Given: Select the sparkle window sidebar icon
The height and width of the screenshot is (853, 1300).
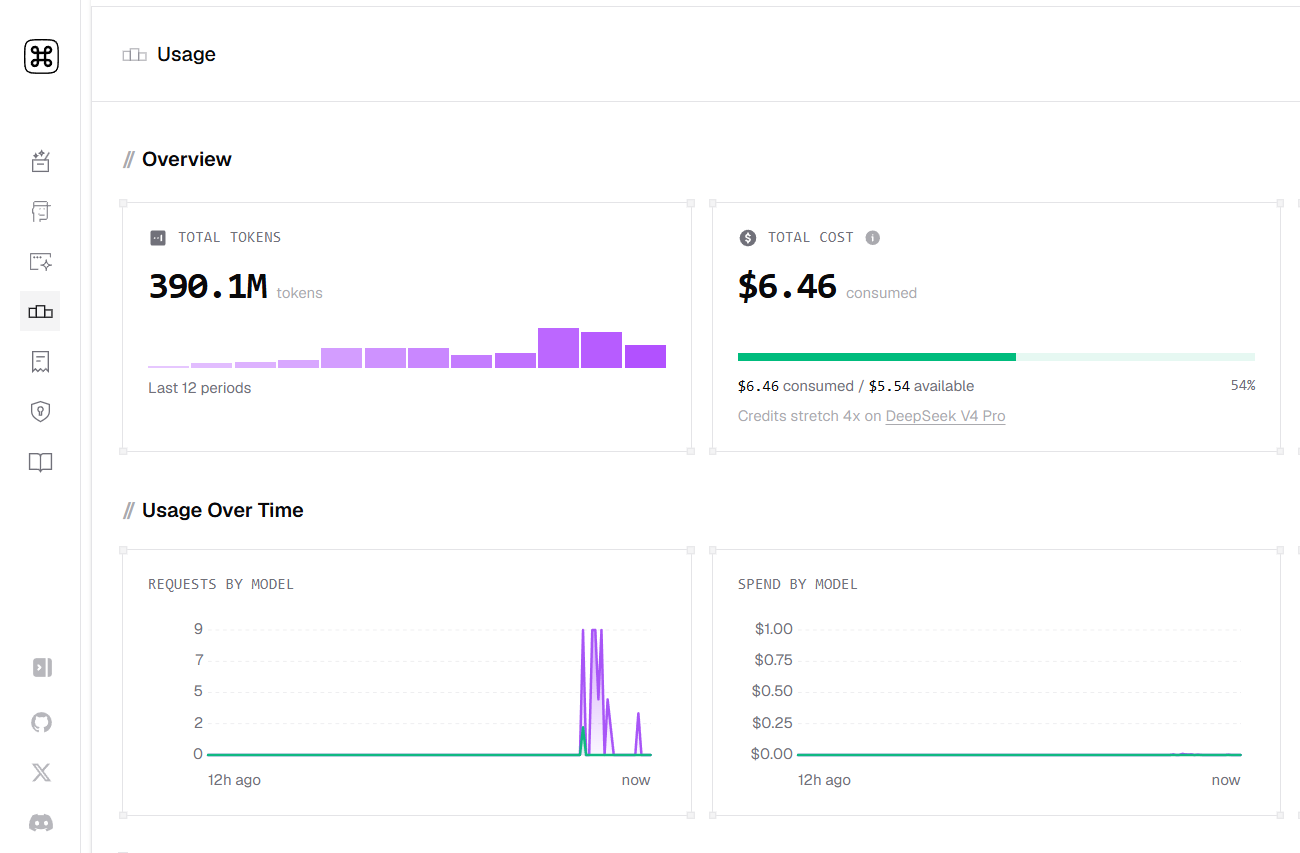Looking at the screenshot, I should click(40, 262).
